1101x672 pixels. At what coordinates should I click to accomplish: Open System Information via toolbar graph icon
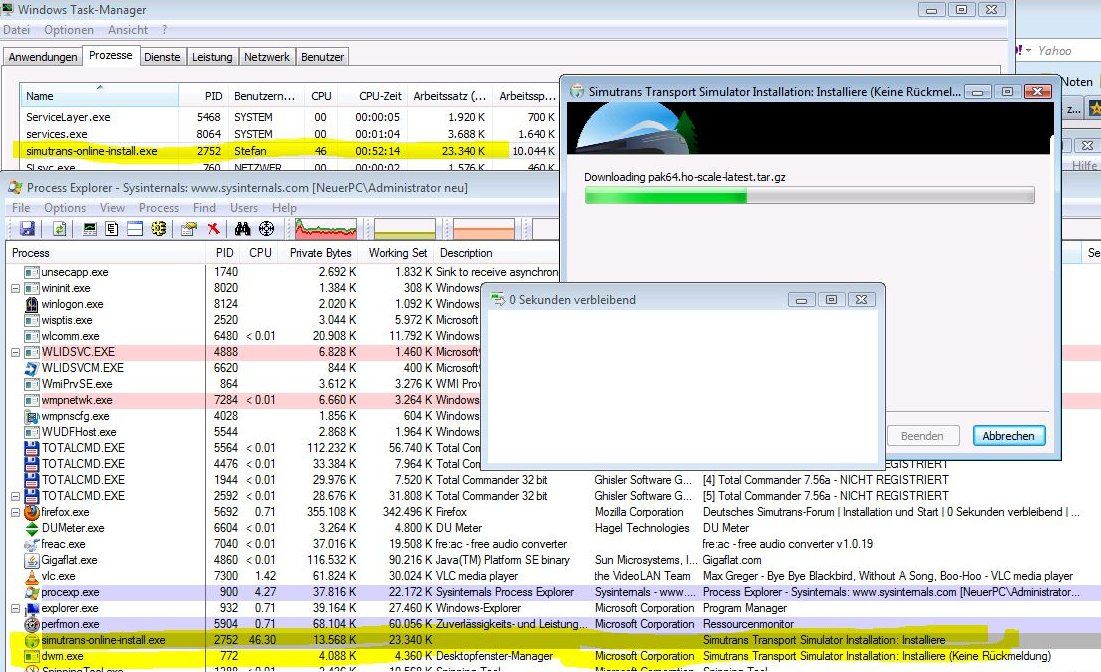[88, 229]
